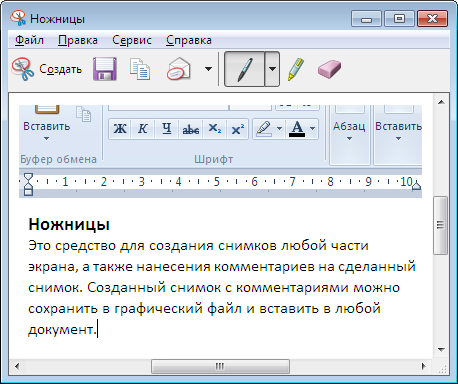
Task: Click the Шрифт group label
Action: pos(213,159)
